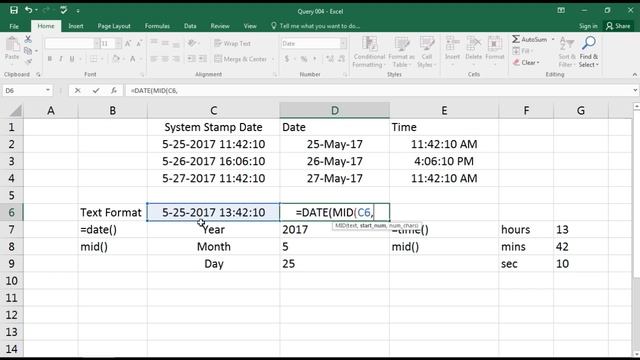Undo the last action with the Undo arrow
This screenshot has width=640, height=360.
coord(29,10)
